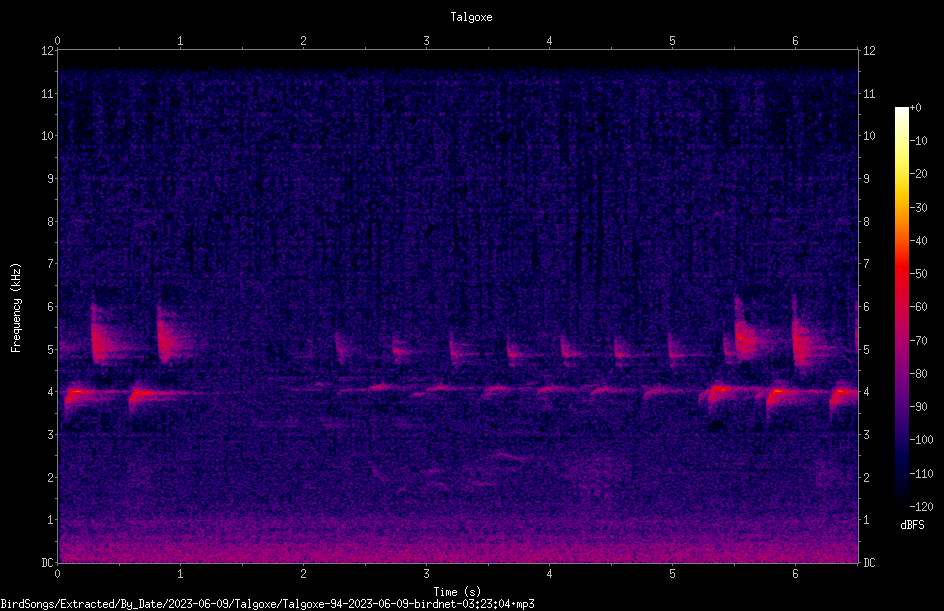Click the "3" second tick on the top time axis
The height and width of the screenshot is (611, 944).
(x=426, y=41)
